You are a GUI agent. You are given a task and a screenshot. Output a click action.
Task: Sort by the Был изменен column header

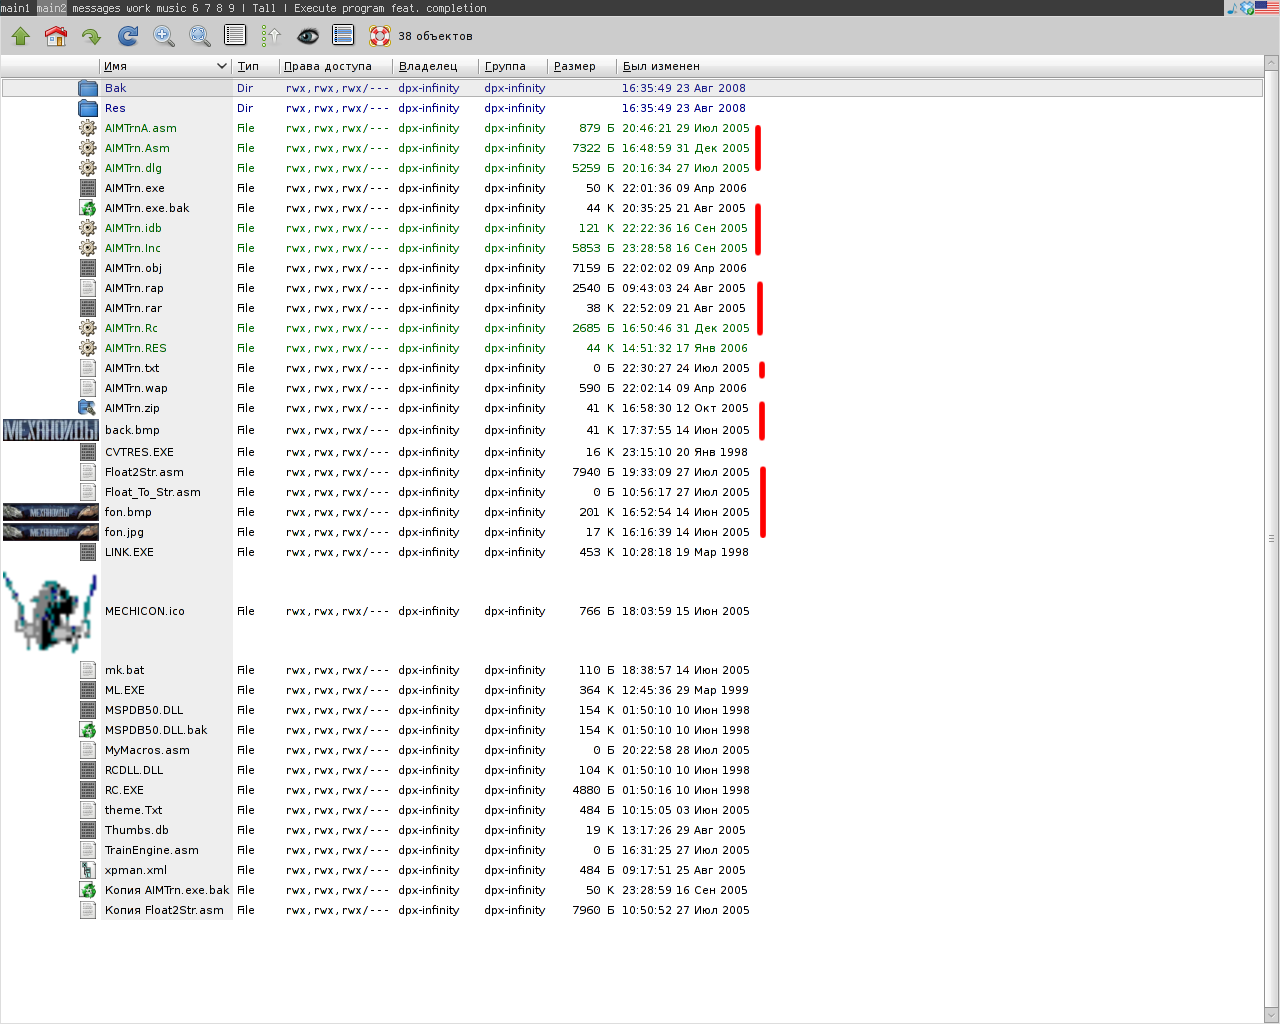(661, 67)
